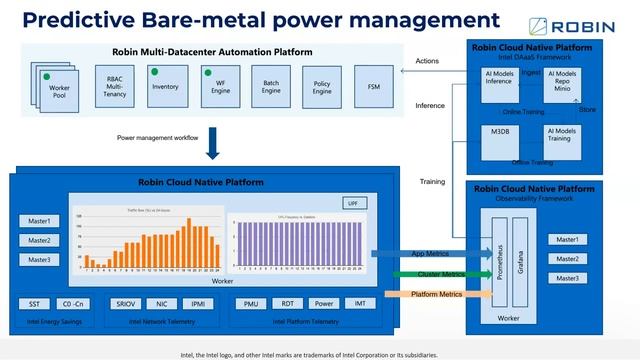Screen dimensions: 640x360
Task: Select the IPMI box
Action: [x=198, y=304]
